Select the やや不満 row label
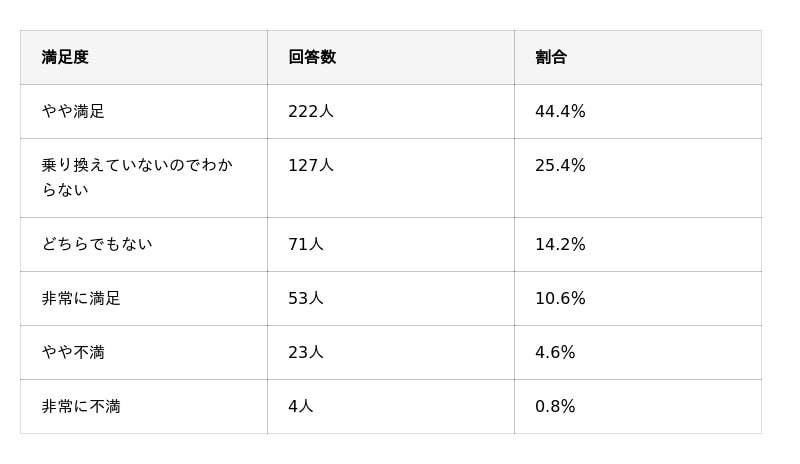800x464 pixels. click(73, 352)
